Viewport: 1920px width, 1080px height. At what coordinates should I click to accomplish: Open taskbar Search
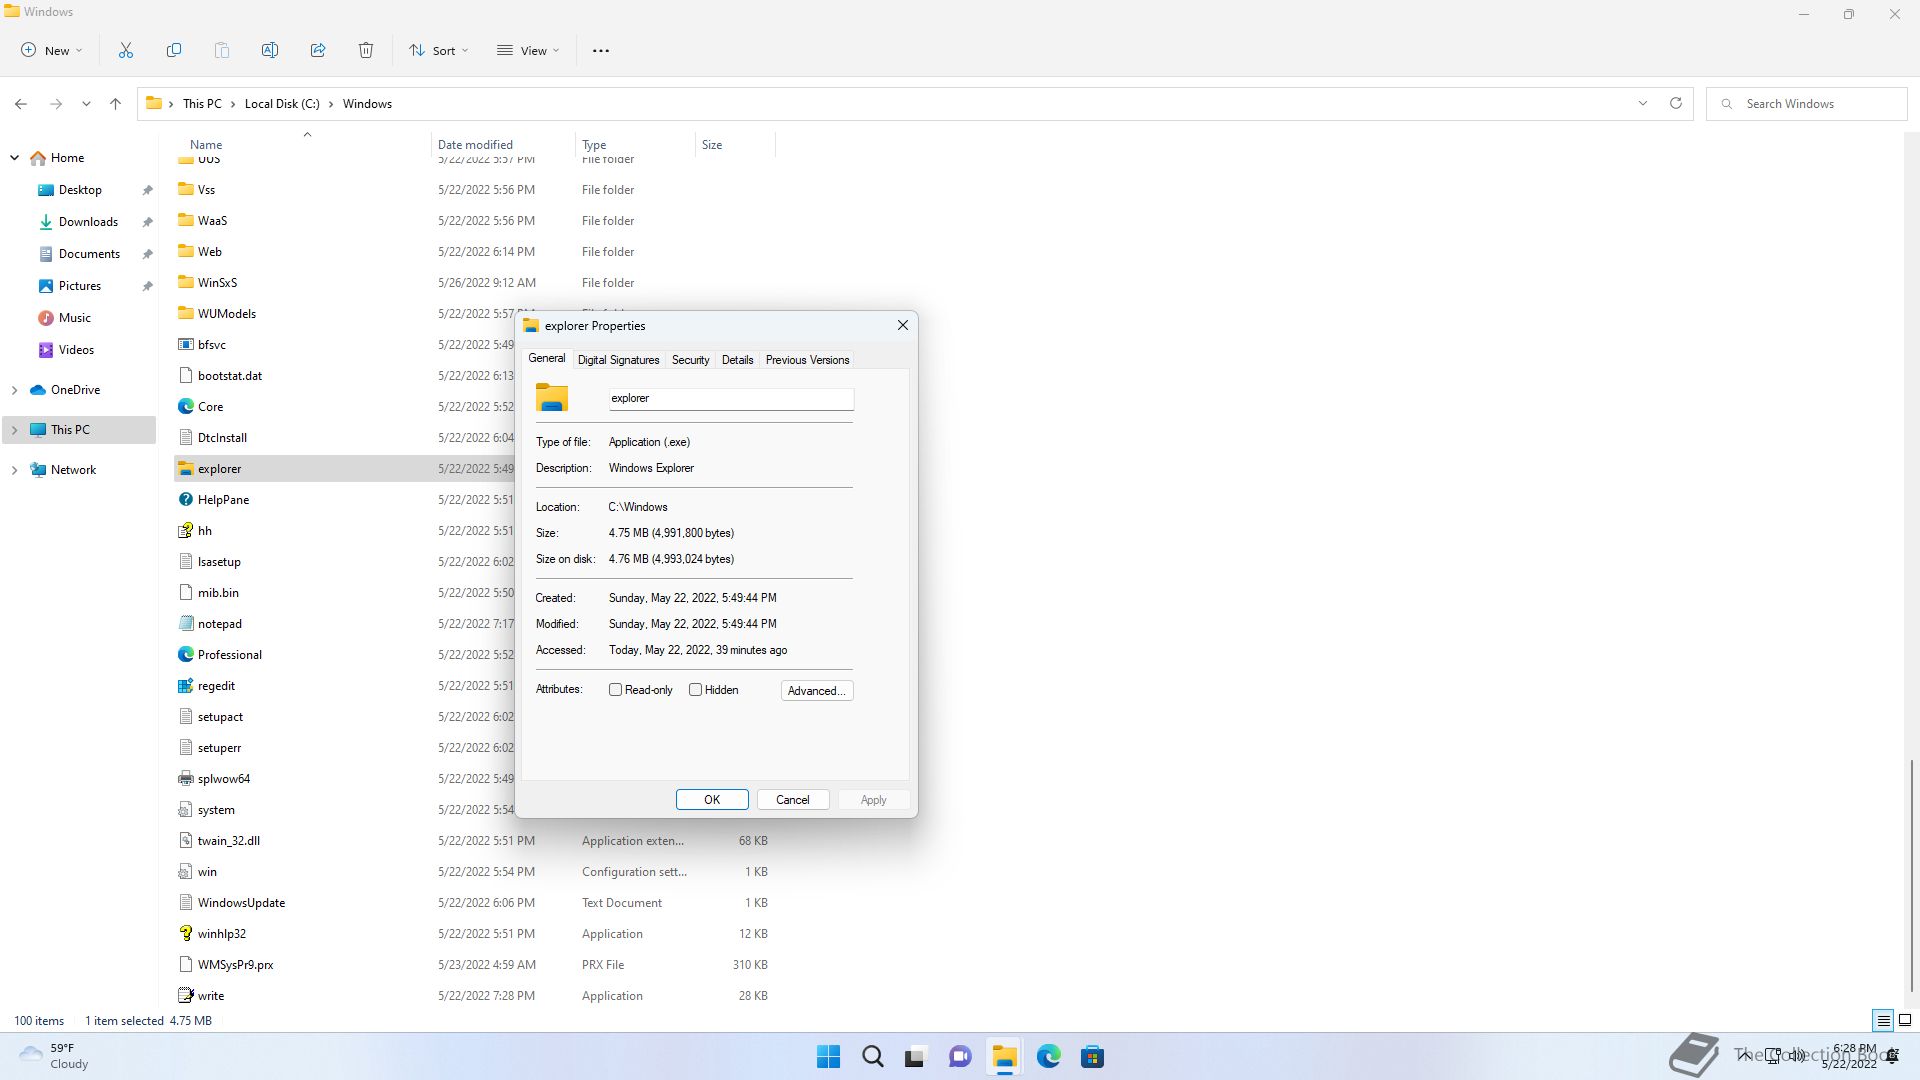(x=873, y=1057)
